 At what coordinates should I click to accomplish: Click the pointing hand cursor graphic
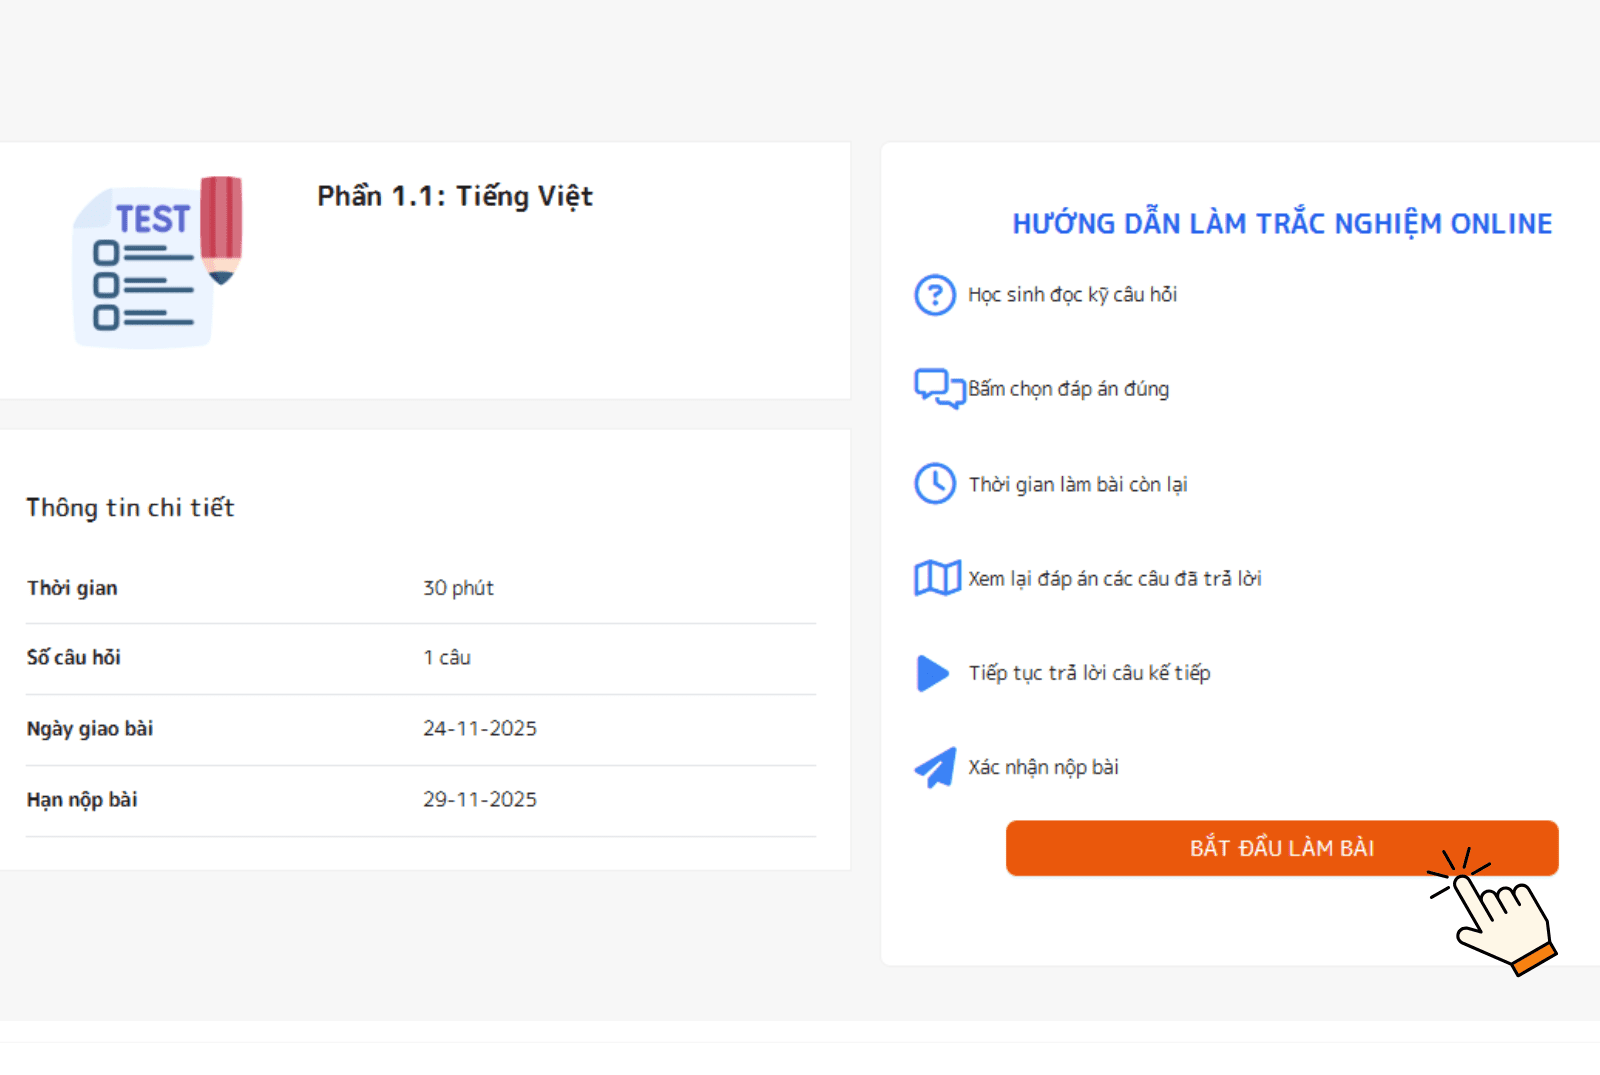tap(1497, 912)
